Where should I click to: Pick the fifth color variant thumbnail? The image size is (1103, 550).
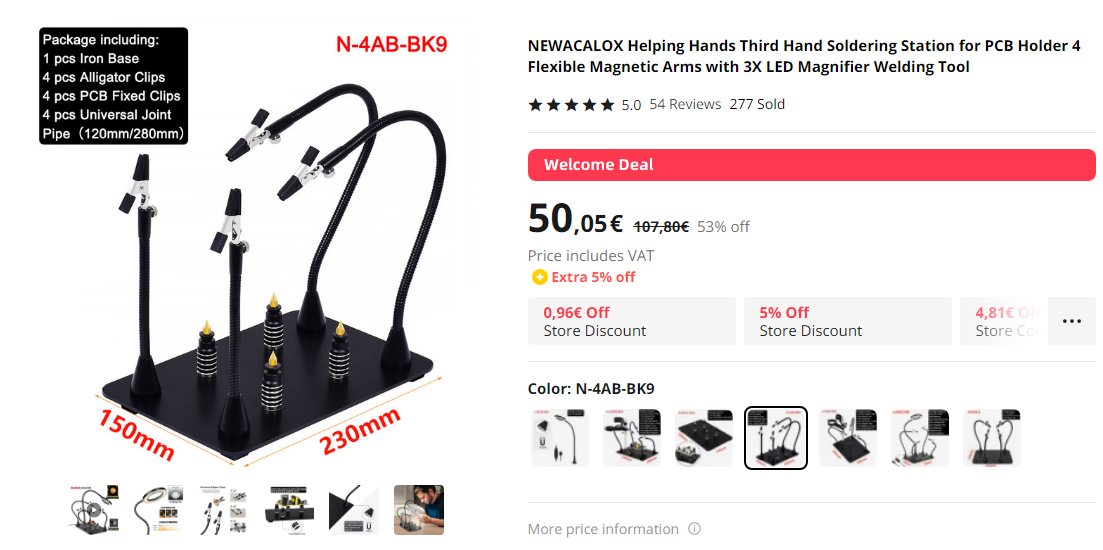pyautogui.click(x=848, y=438)
